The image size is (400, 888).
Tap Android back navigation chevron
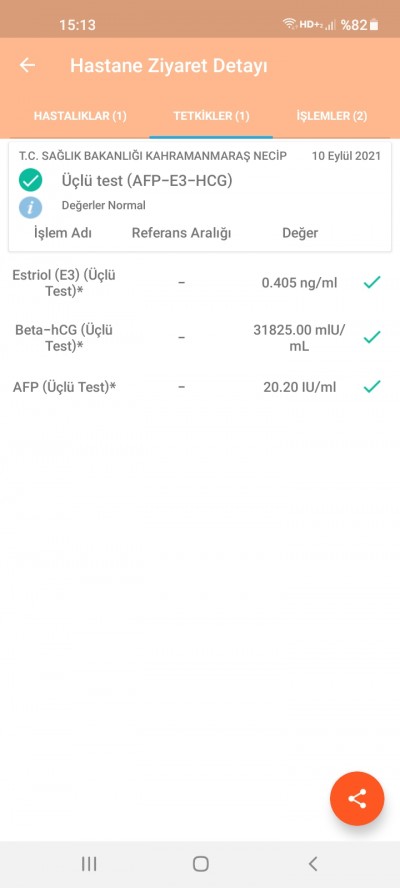(x=313, y=864)
